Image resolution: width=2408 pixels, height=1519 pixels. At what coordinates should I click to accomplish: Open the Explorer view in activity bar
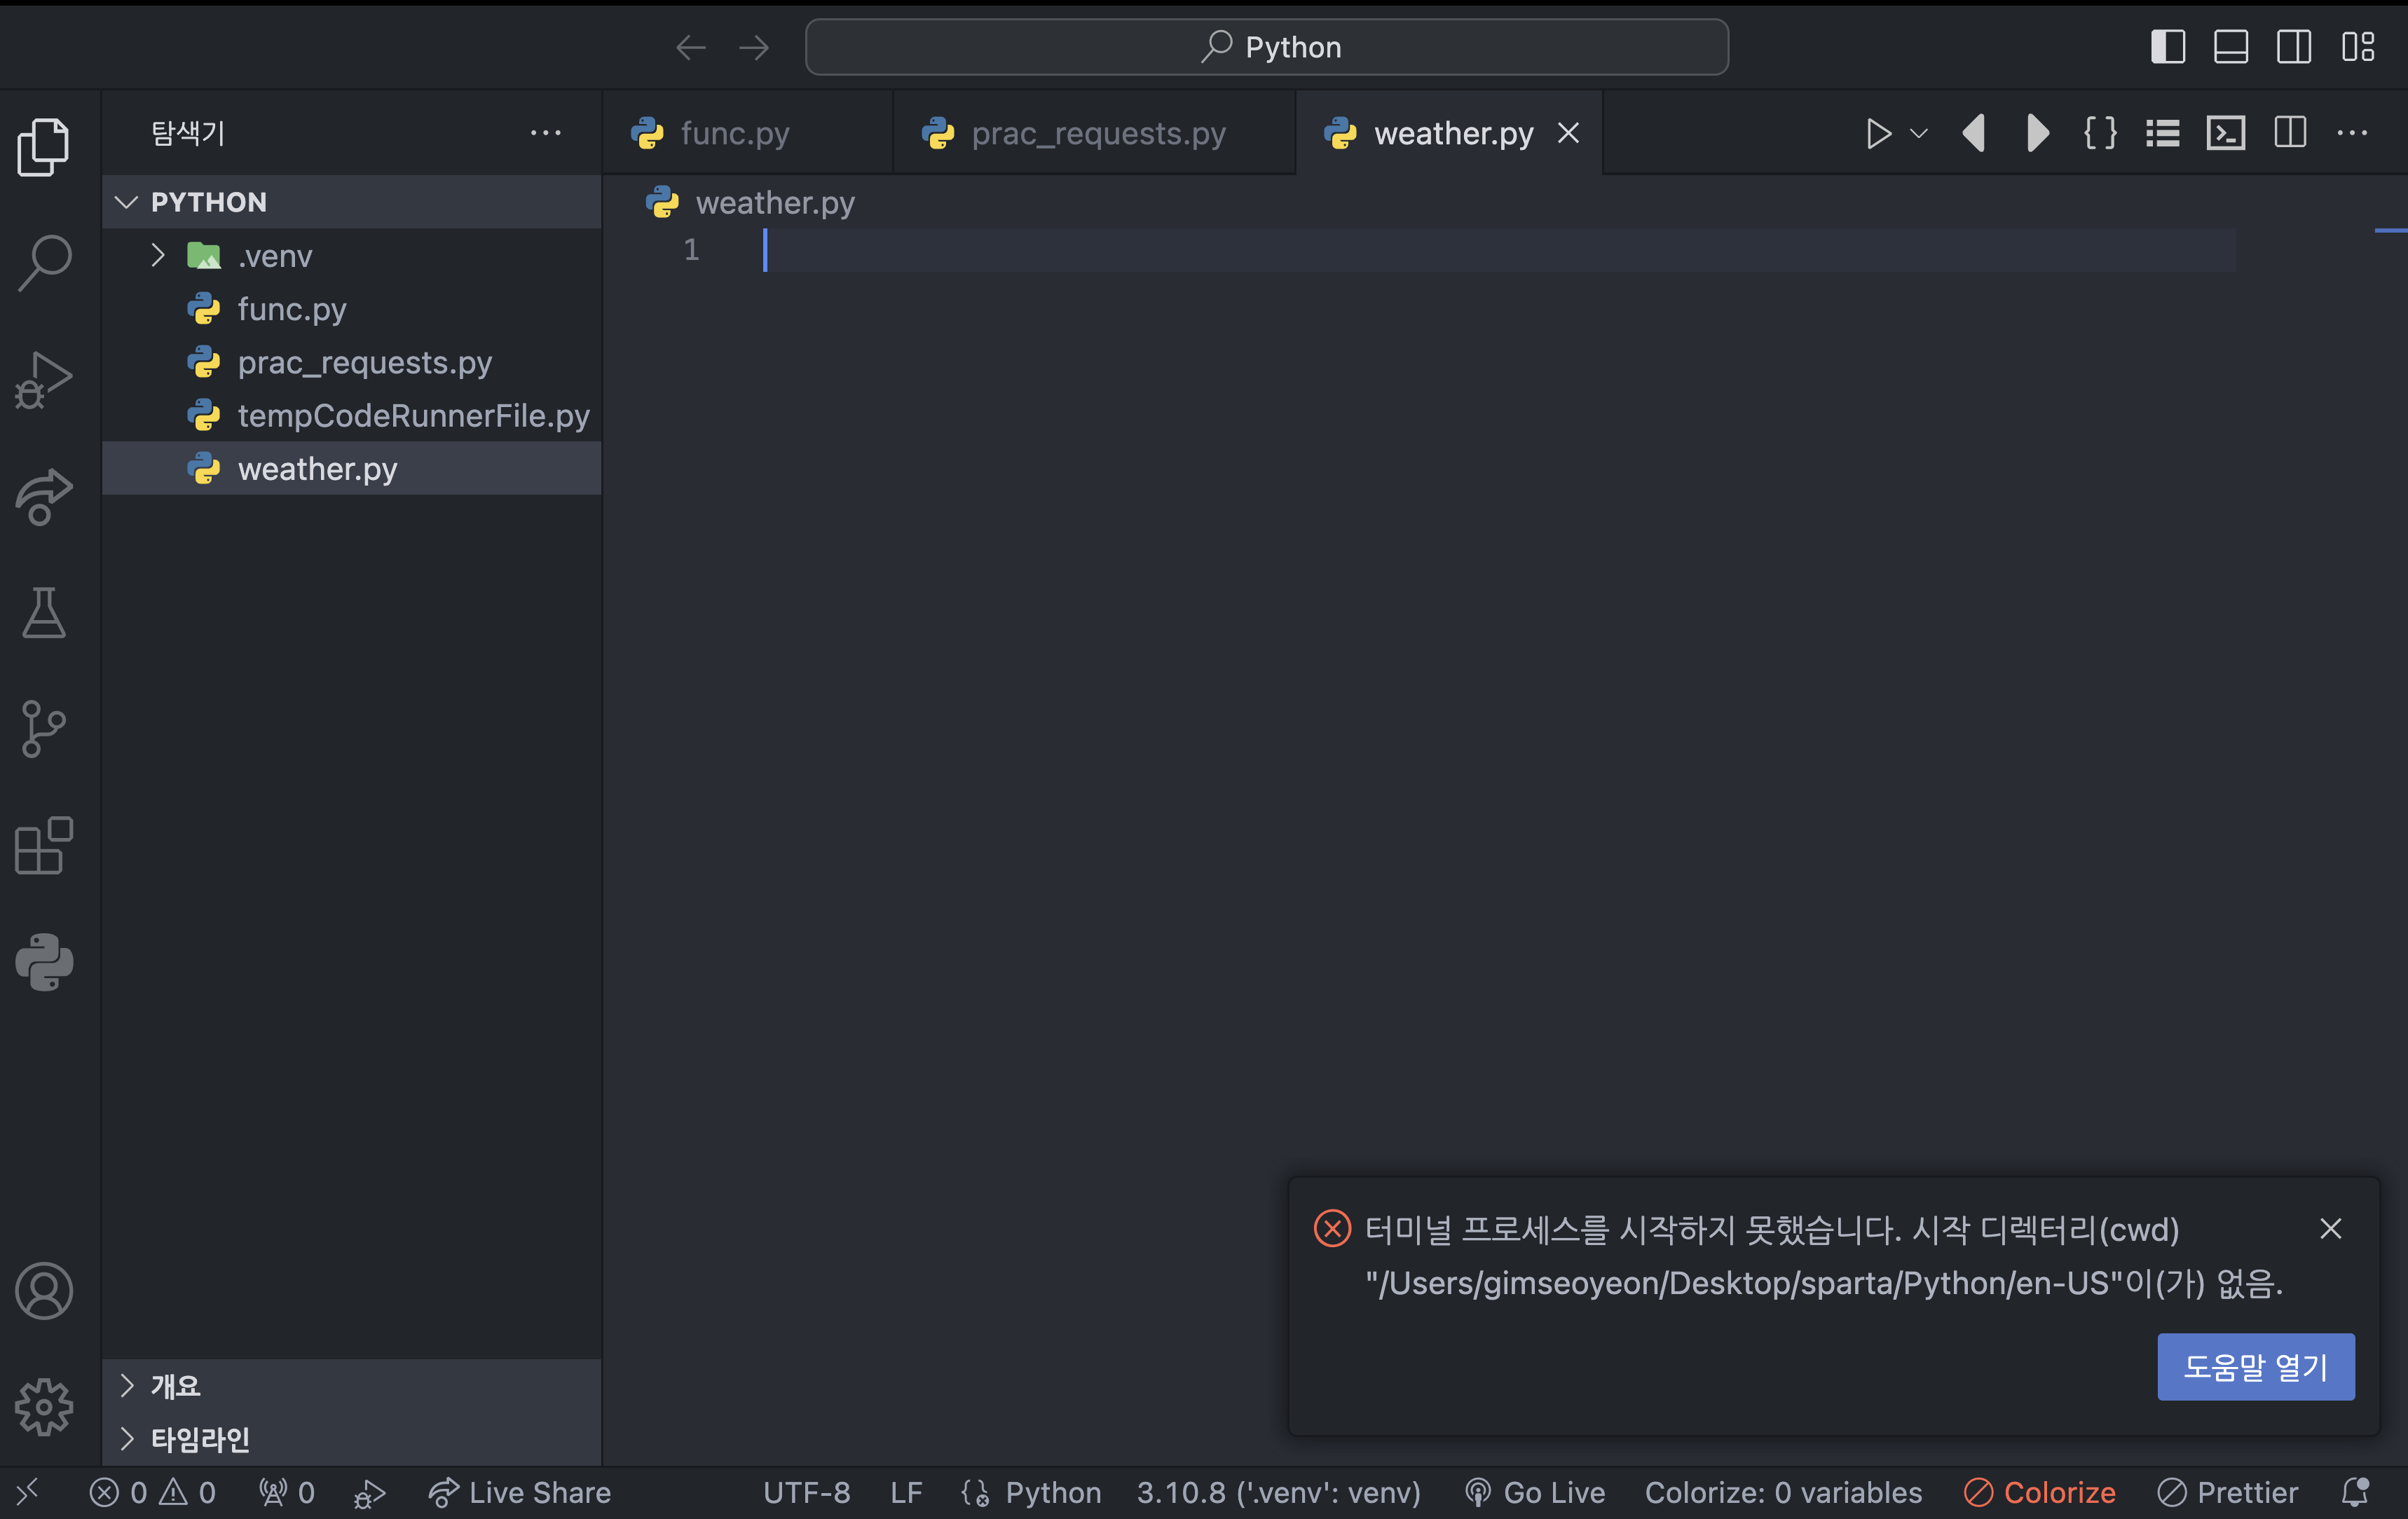[44, 147]
